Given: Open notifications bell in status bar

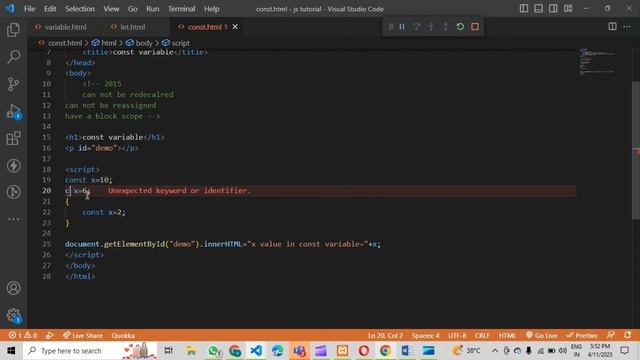Looking at the screenshot, I should (x=627, y=336).
